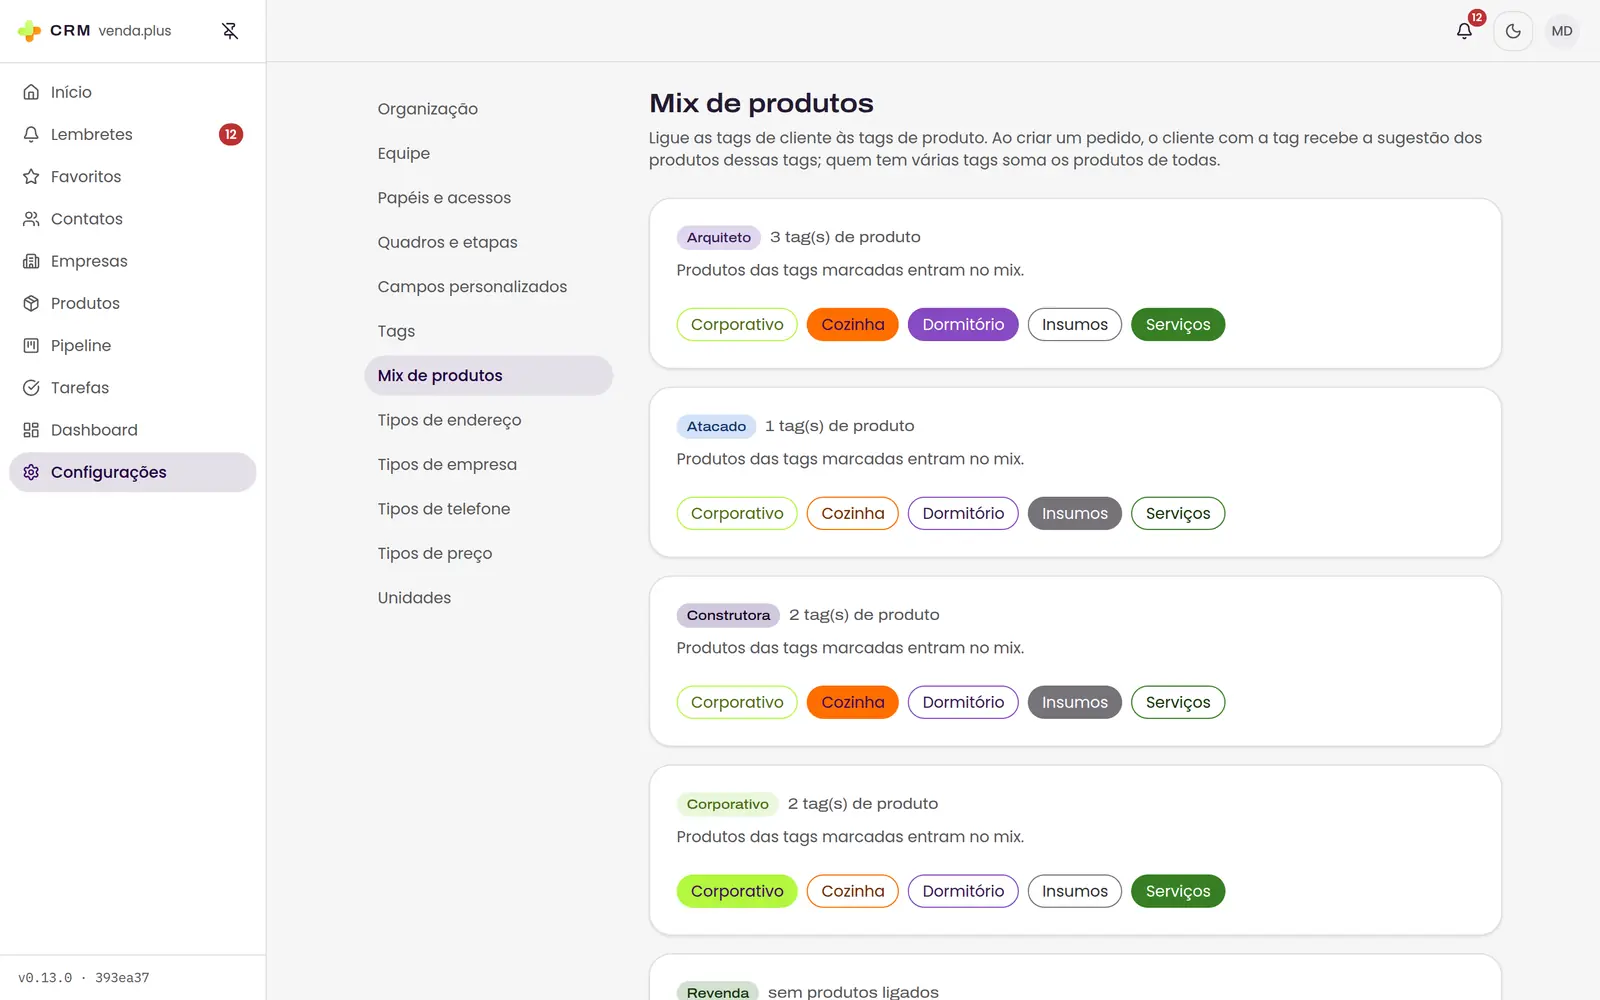Open Tipos de preço section
Viewport: 1600px width, 1000px height.
(489, 554)
